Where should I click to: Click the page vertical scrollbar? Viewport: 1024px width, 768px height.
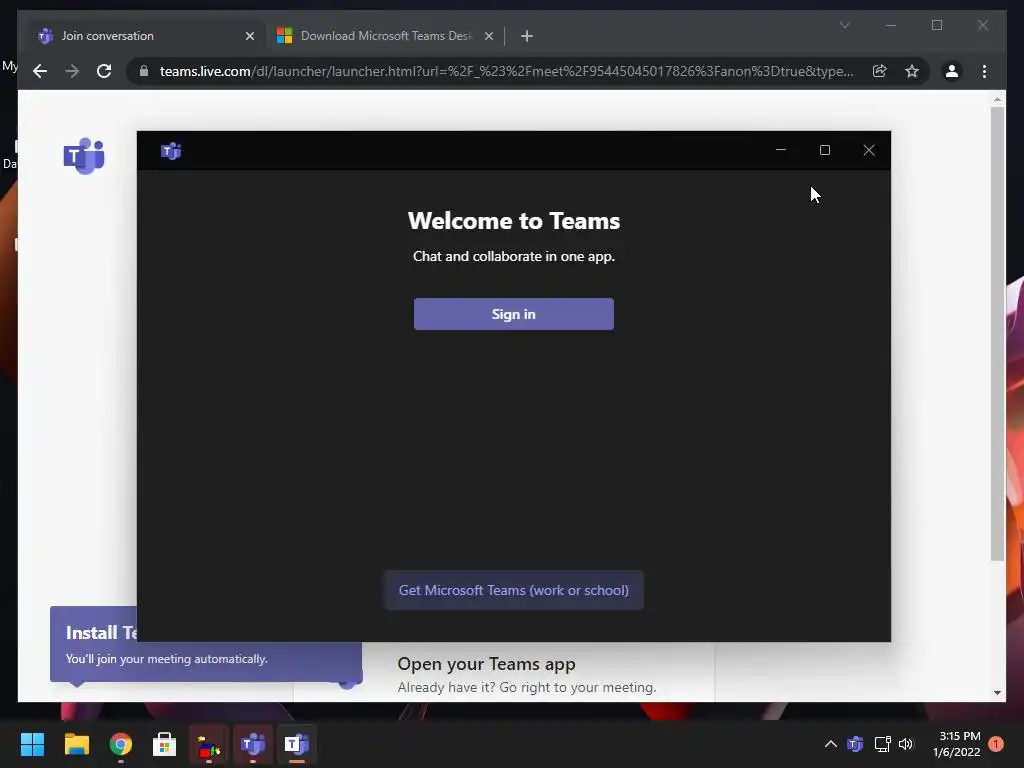(997, 333)
